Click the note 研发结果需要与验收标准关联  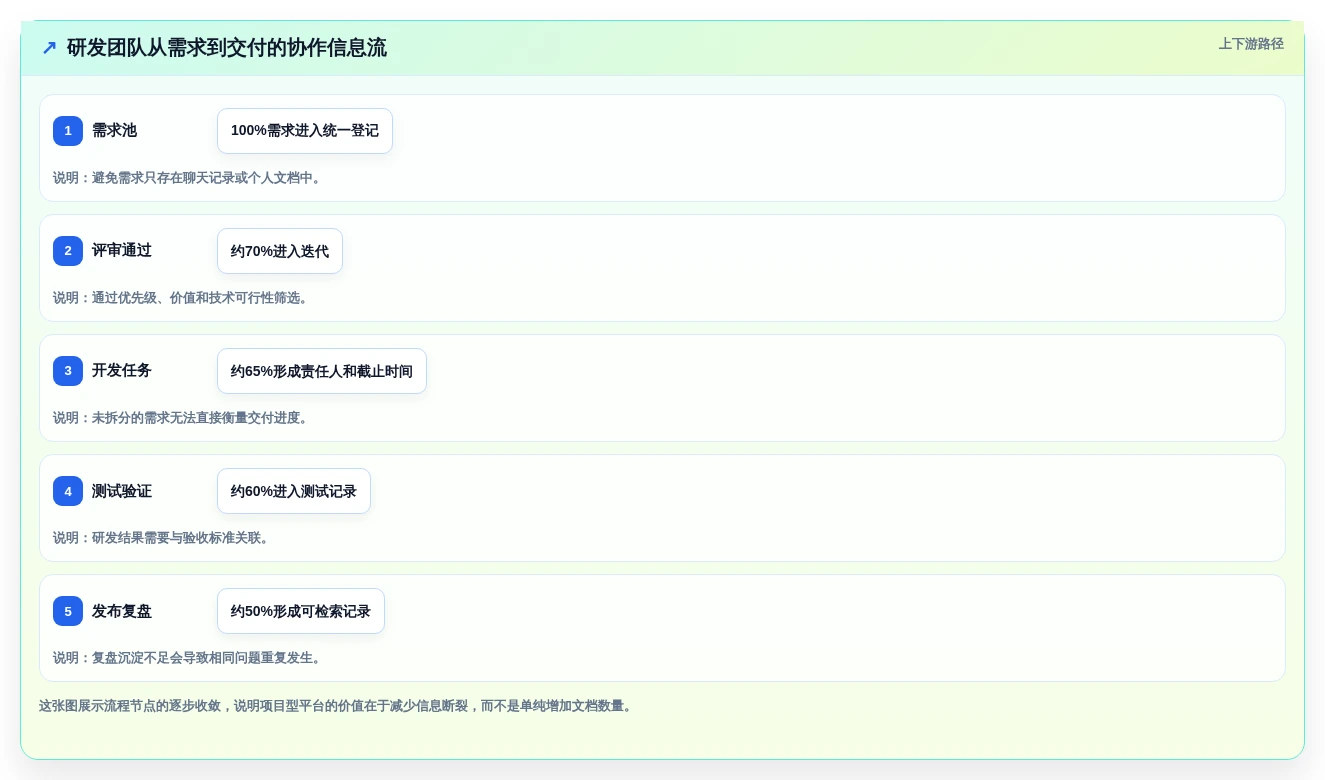[161, 538]
